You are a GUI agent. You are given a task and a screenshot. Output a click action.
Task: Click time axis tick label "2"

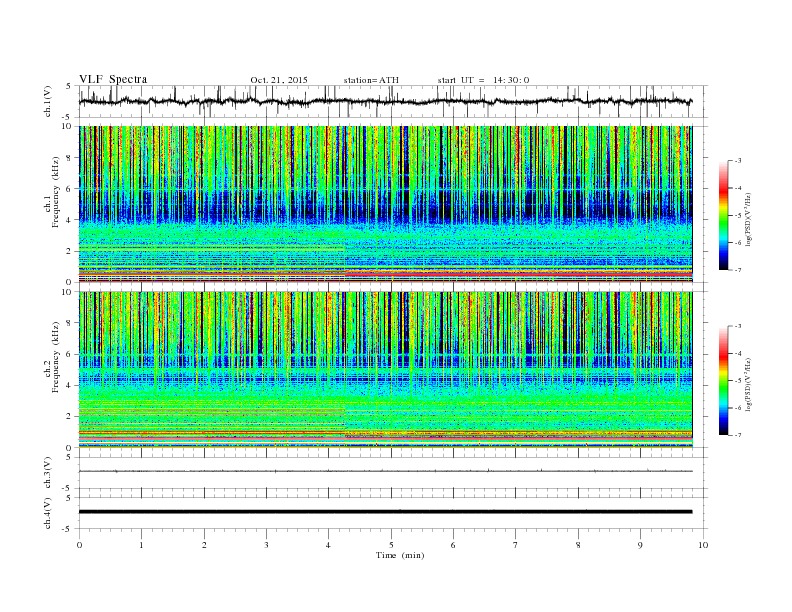(204, 545)
